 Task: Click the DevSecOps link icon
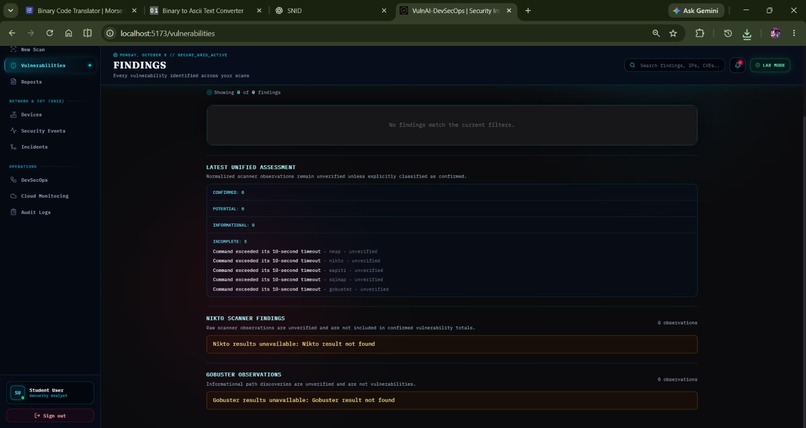(13, 180)
